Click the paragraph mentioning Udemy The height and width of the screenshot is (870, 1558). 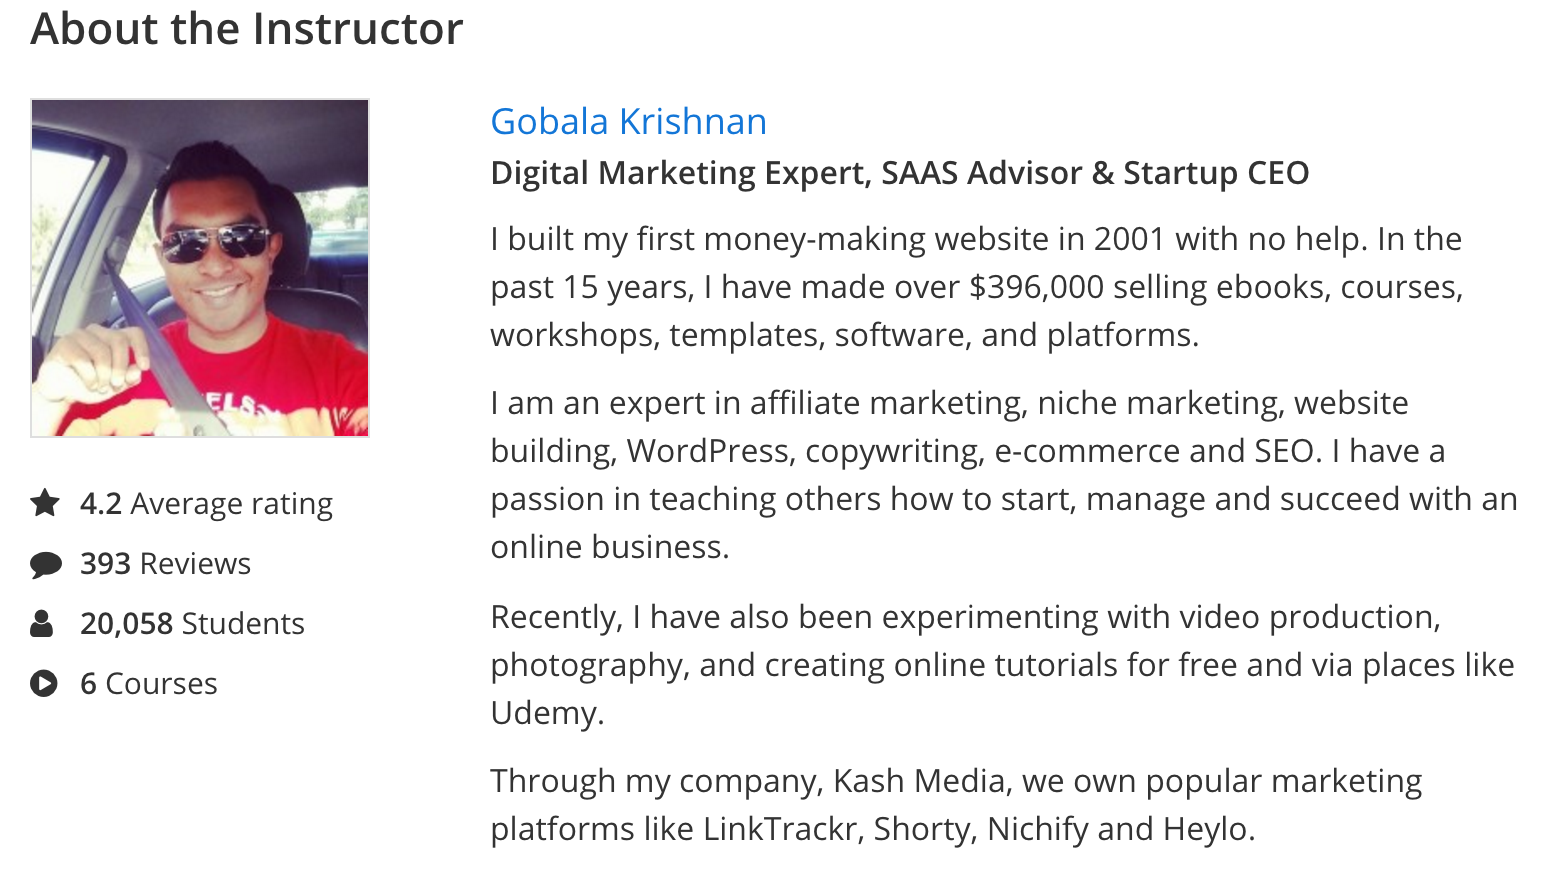tap(1002, 665)
